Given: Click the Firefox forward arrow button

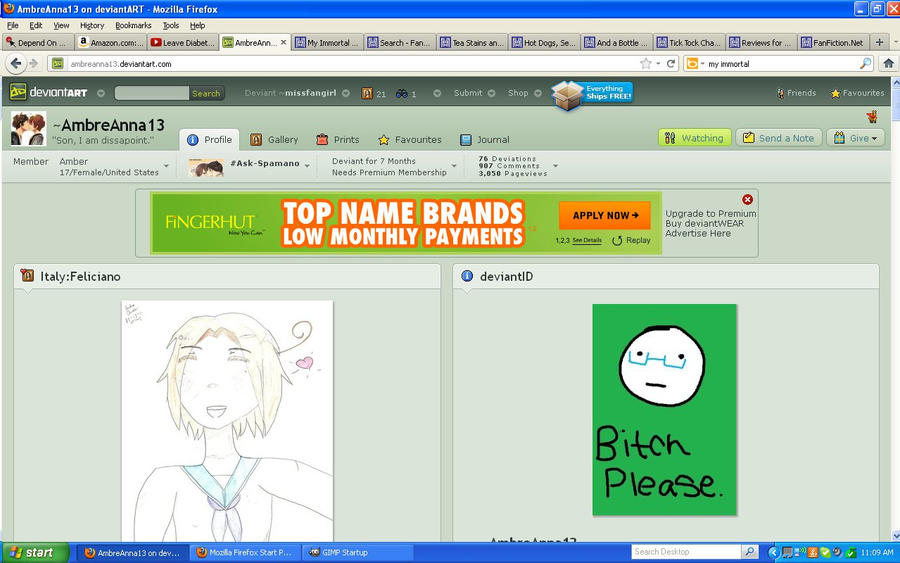Looking at the screenshot, I should pyautogui.click(x=33, y=64).
